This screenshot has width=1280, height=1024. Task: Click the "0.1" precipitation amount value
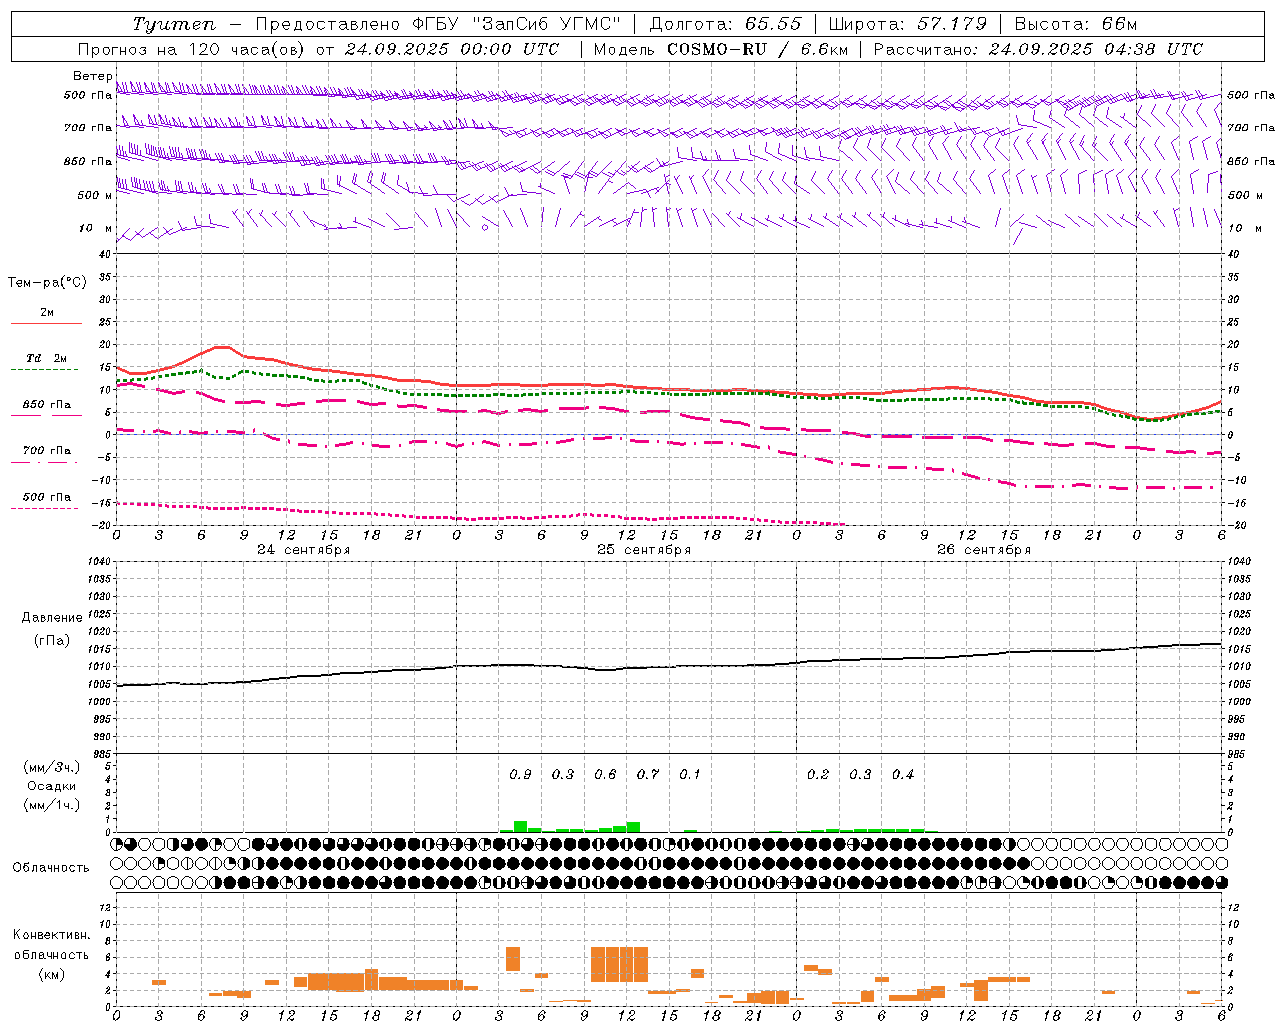tap(690, 774)
